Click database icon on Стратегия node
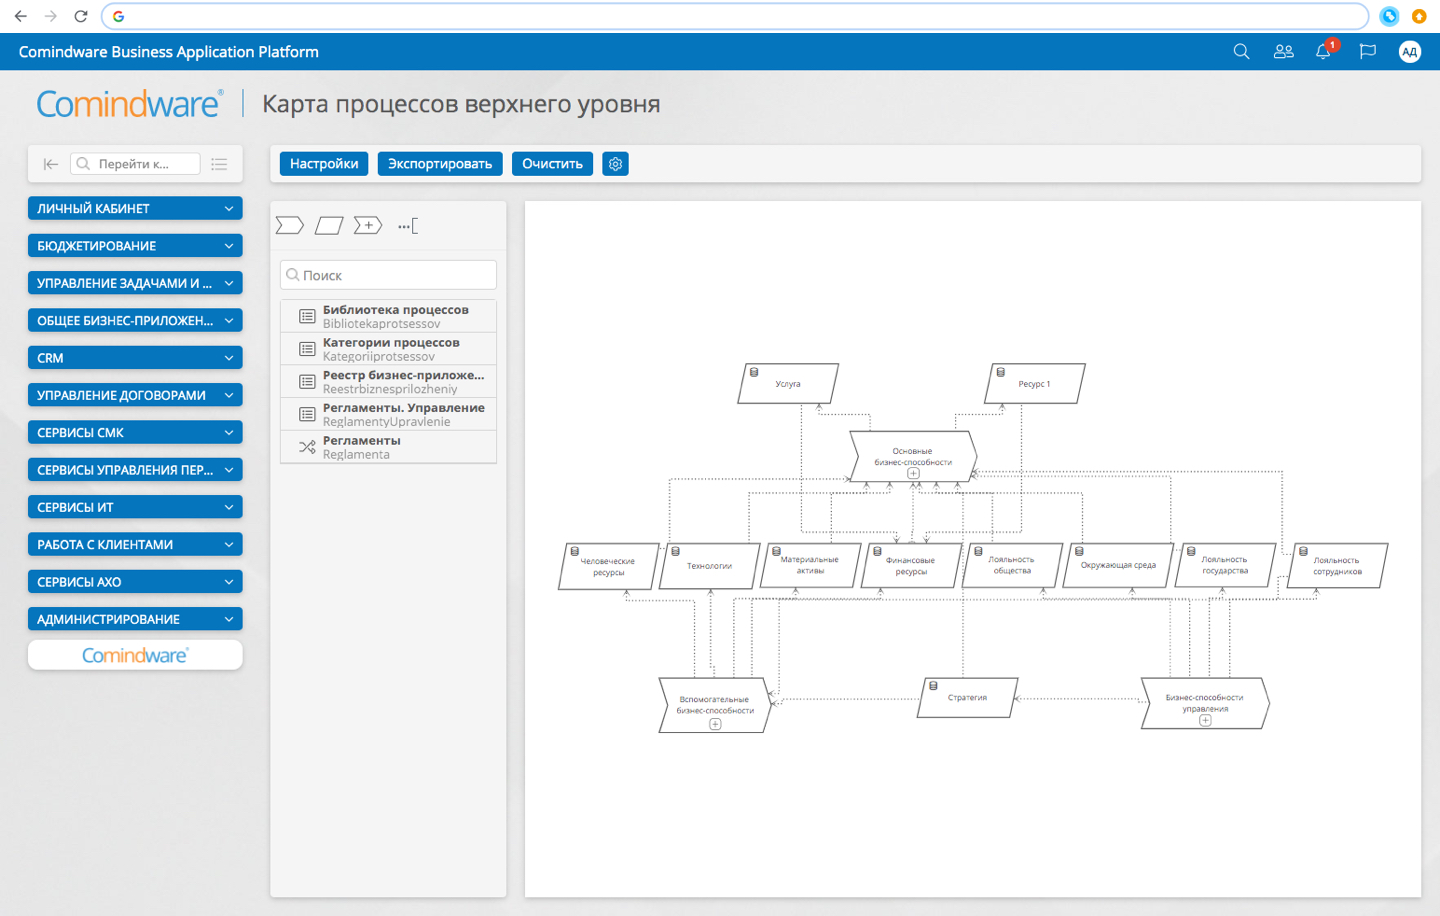 coord(933,686)
